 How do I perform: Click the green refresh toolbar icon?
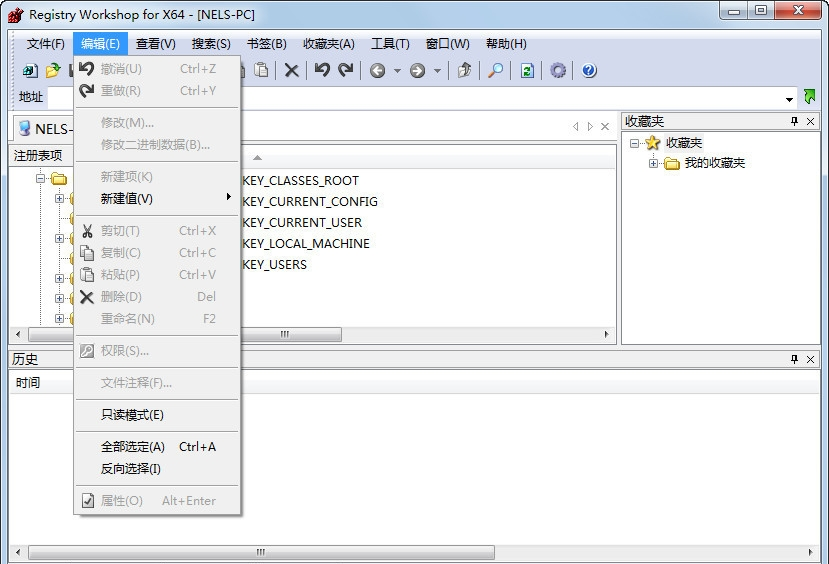pyautogui.click(x=527, y=70)
